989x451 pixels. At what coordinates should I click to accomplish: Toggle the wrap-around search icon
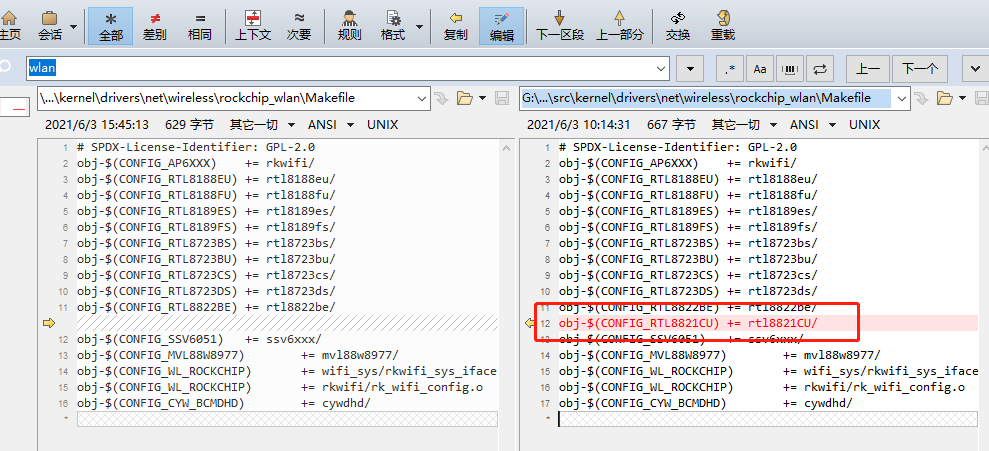pos(820,68)
